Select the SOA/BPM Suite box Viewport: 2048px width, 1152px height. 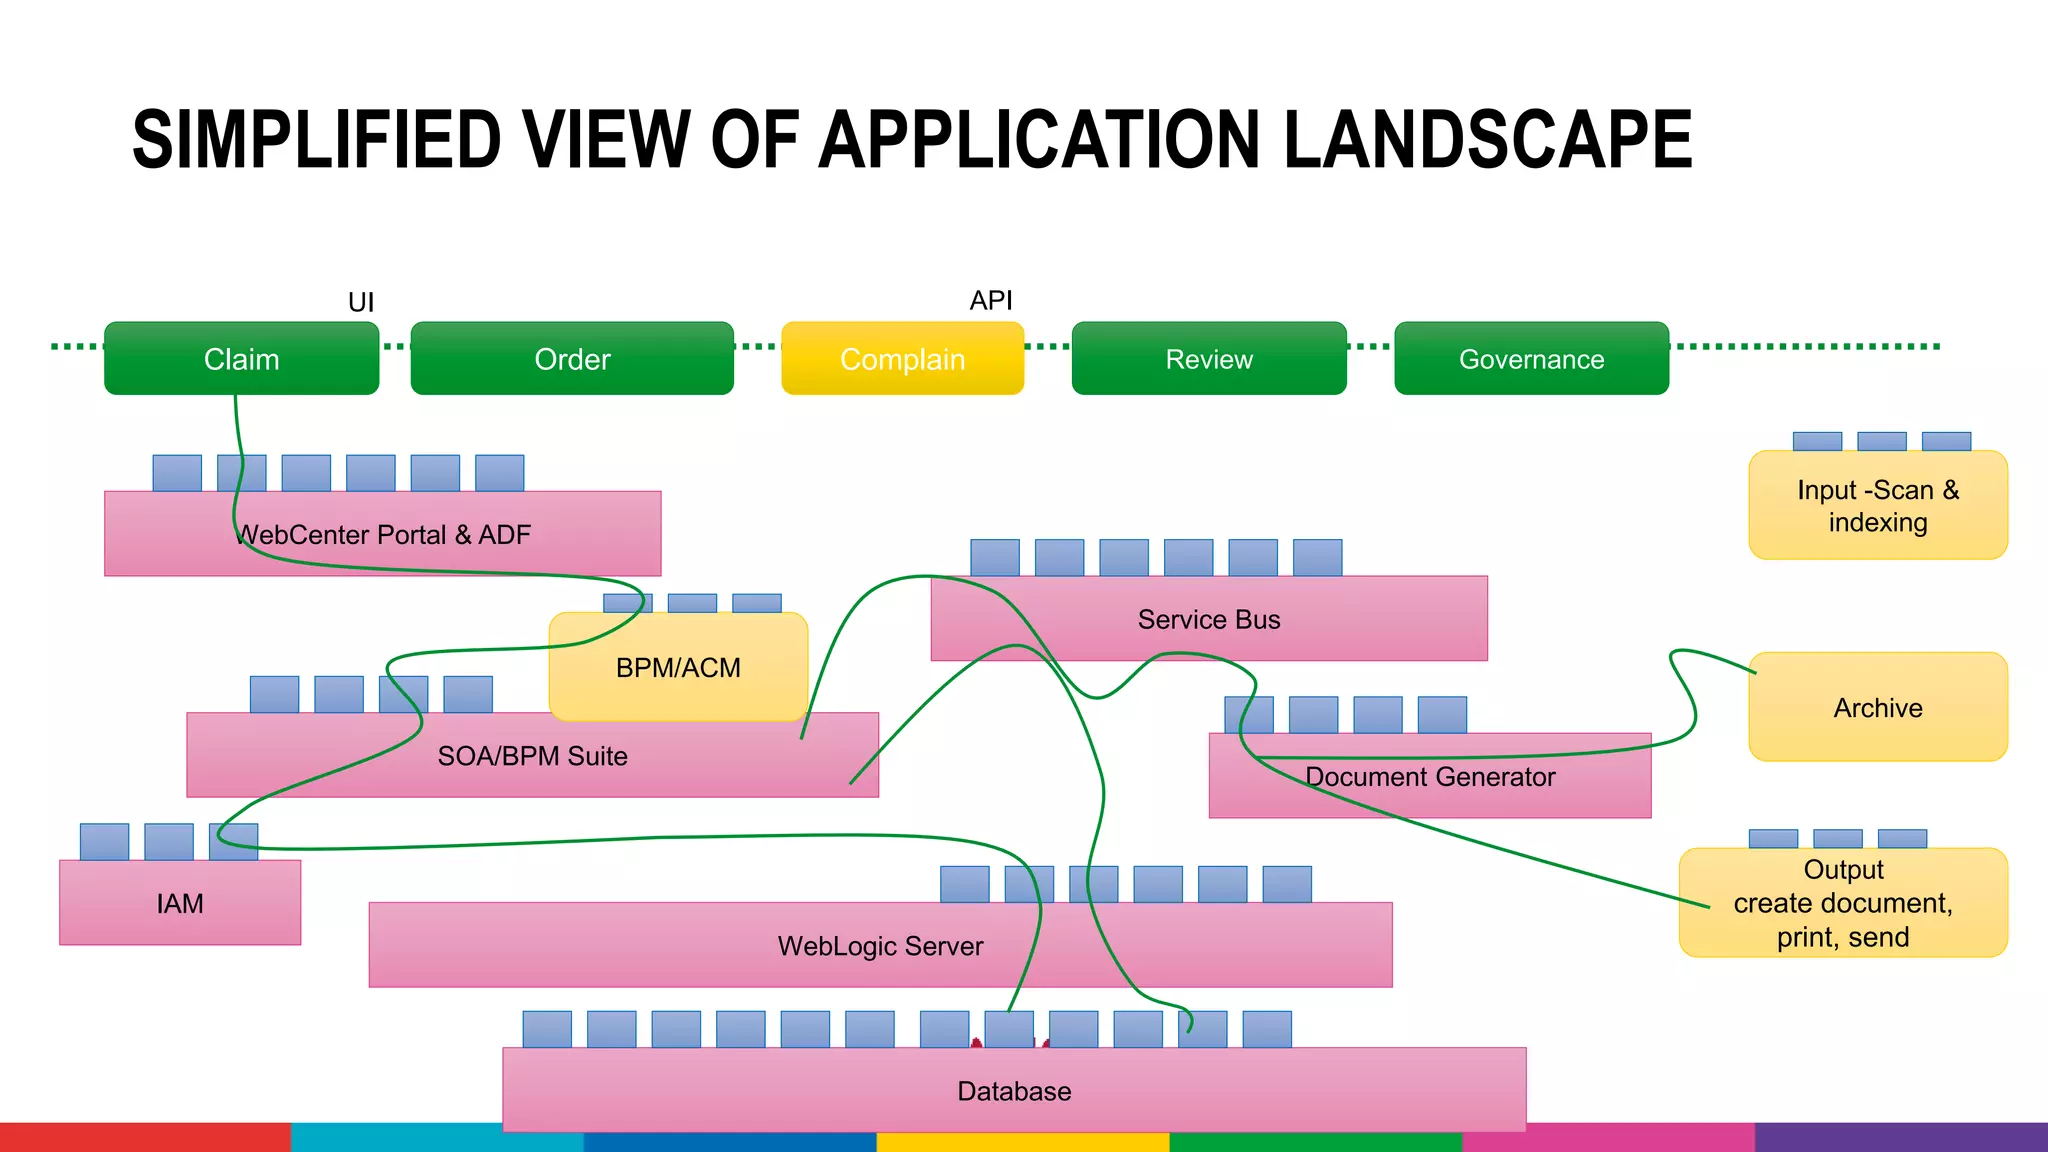click(532, 755)
